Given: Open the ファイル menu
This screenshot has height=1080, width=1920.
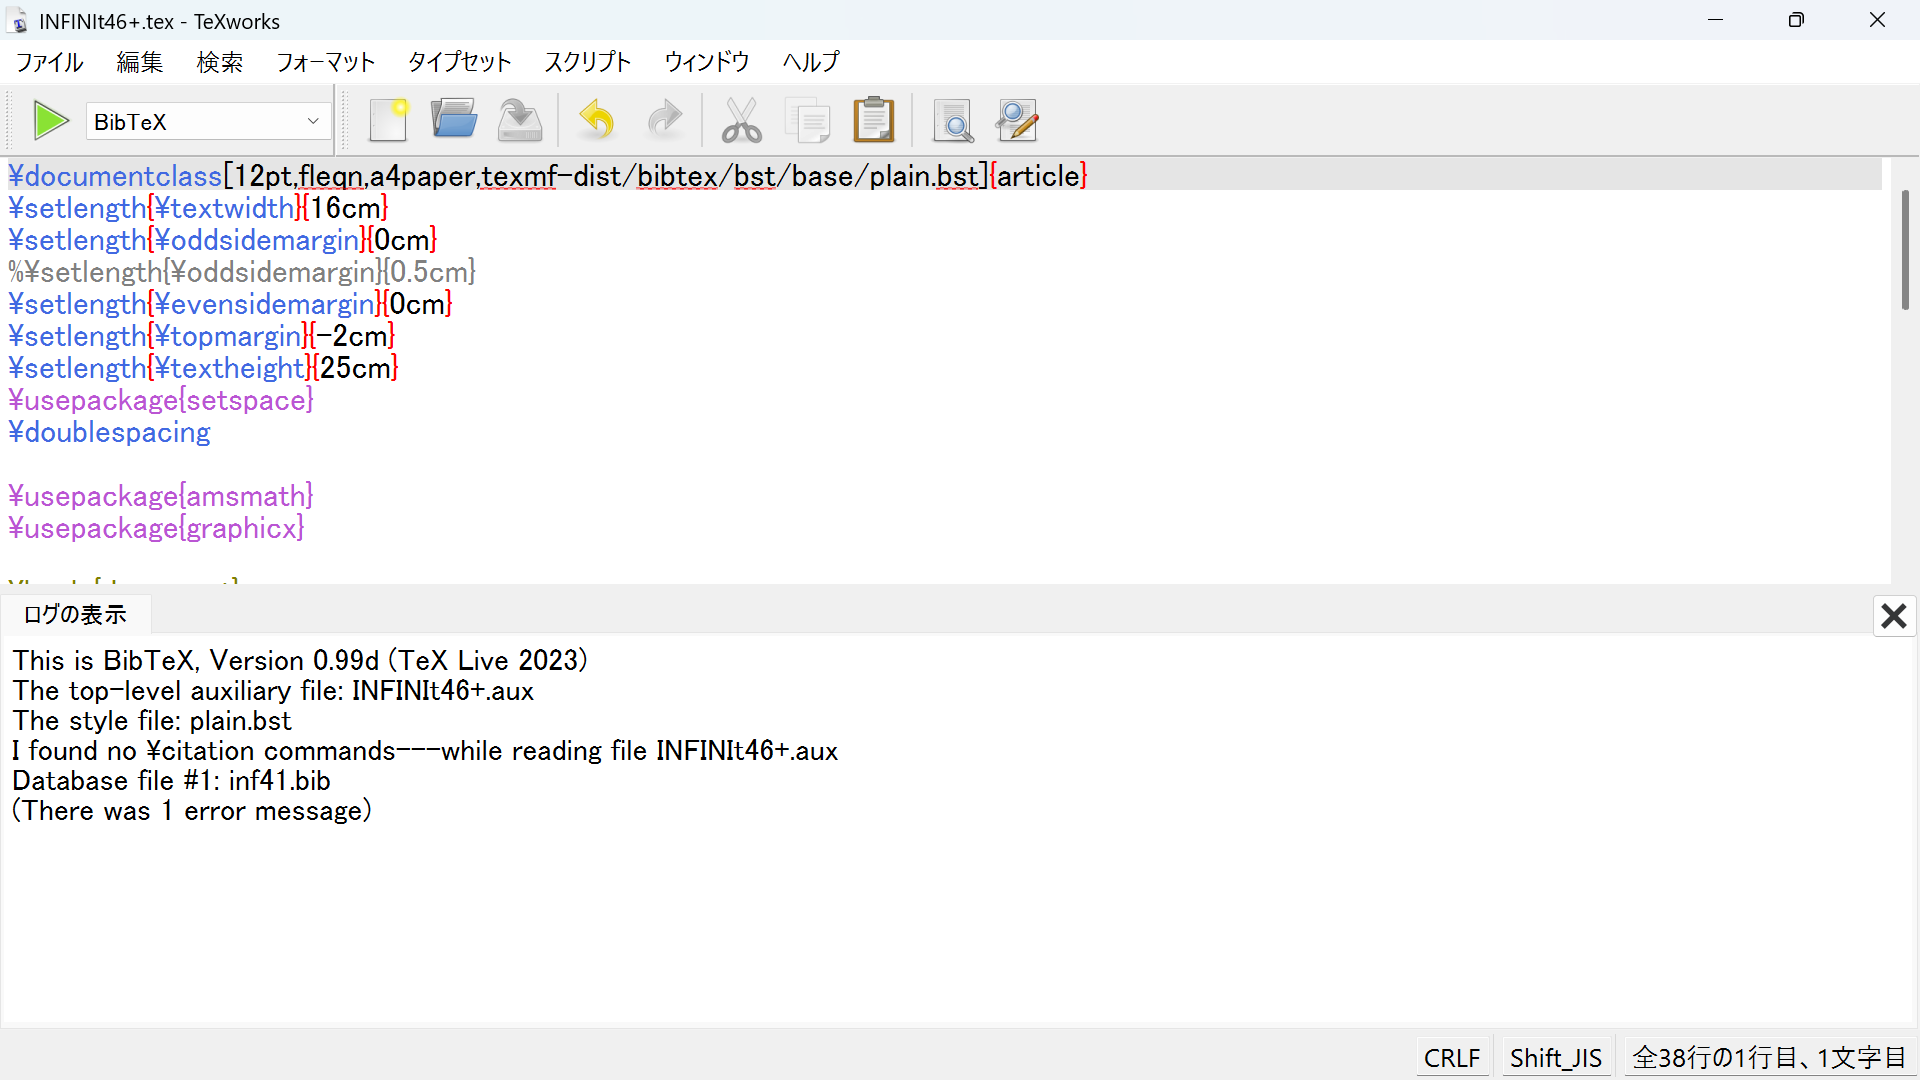Looking at the screenshot, I should [x=50, y=62].
